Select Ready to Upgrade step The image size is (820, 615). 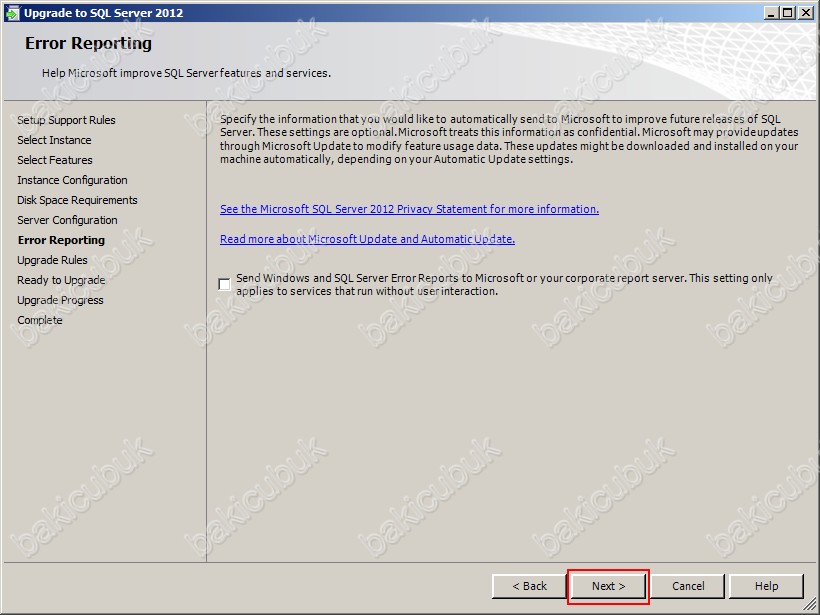[x=61, y=280]
